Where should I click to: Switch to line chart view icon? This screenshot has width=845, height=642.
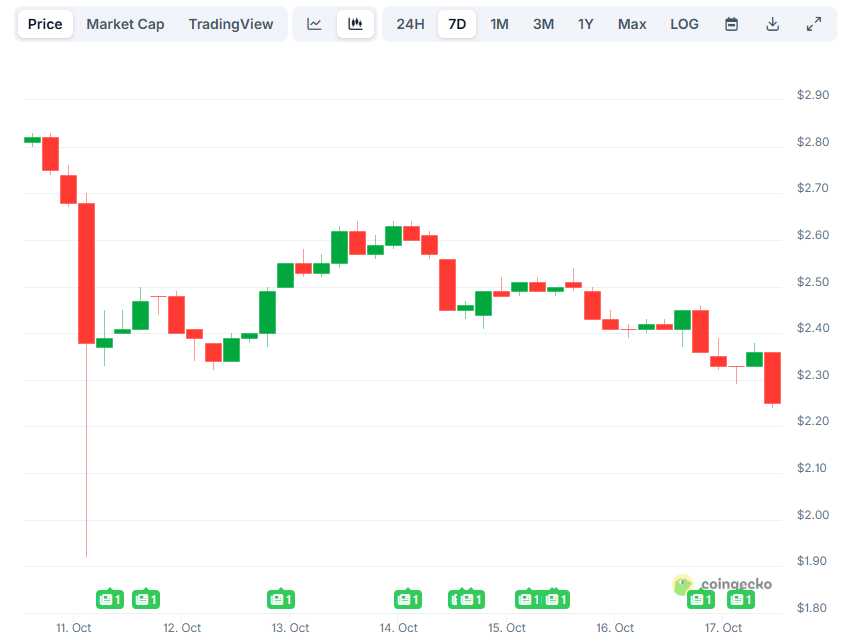[x=314, y=24]
